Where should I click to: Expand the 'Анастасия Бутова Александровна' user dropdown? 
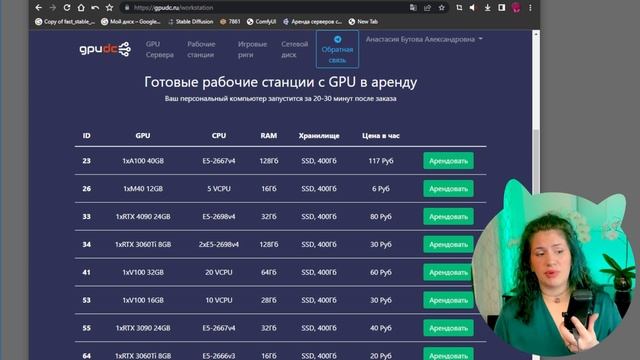pos(424,39)
